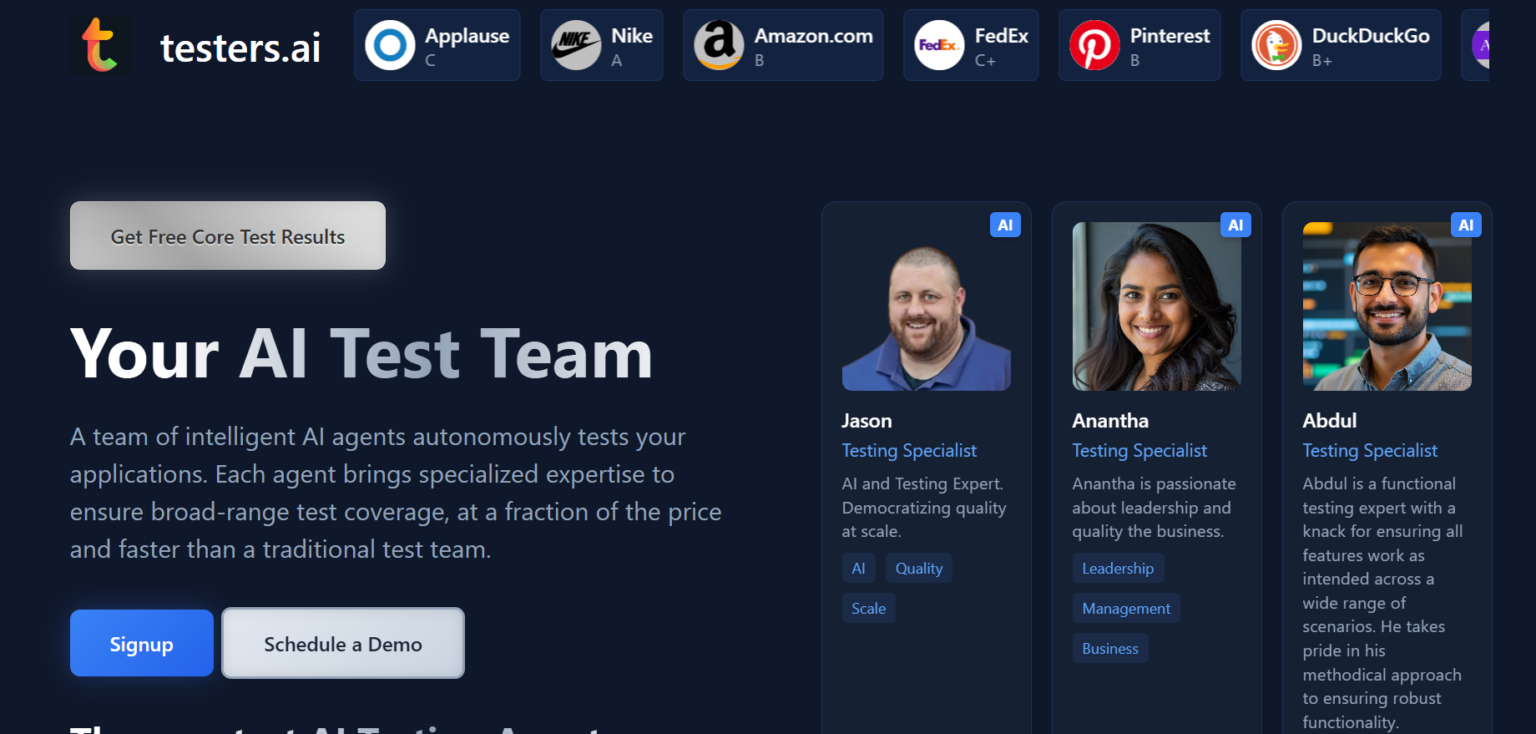Click the AI badge on Jason's card
This screenshot has width=1536, height=734.
point(1005,224)
